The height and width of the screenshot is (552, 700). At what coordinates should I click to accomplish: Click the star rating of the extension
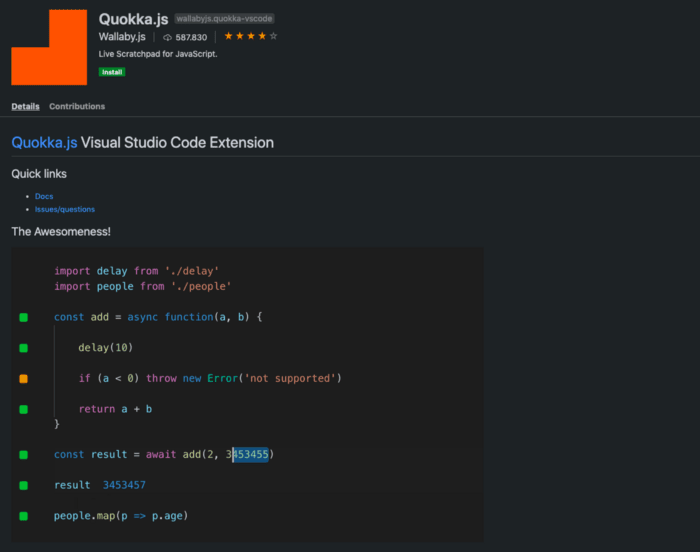pos(250,36)
